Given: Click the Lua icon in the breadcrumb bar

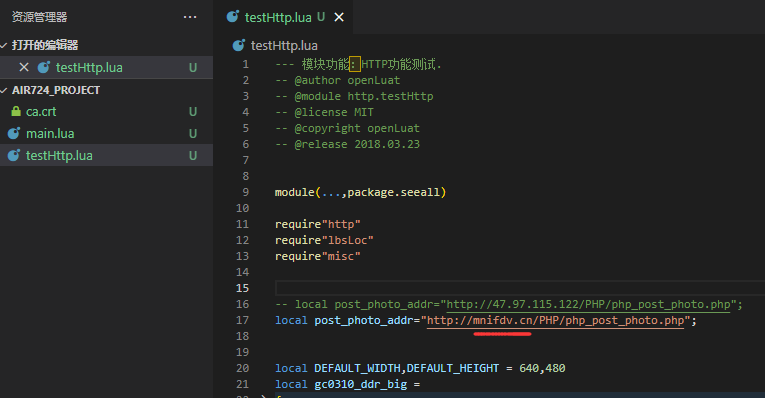Looking at the screenshot, I should 239,45.
